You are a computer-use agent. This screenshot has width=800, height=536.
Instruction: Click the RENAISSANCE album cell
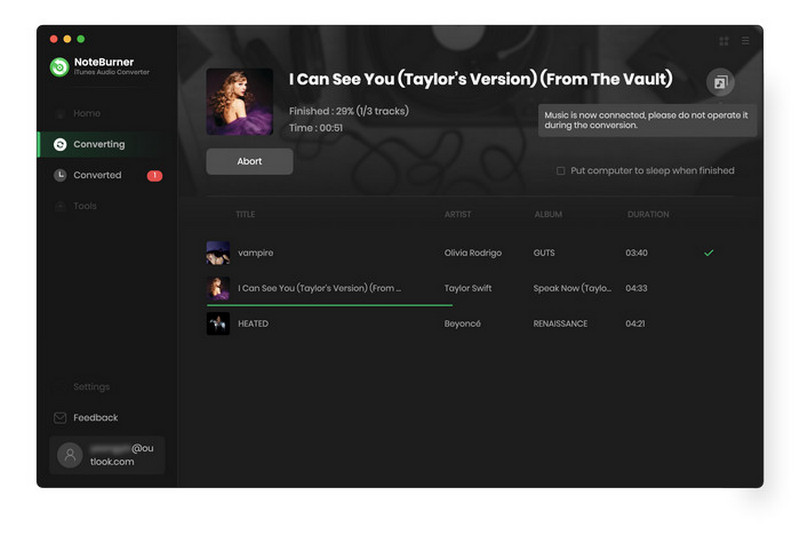[x=560, y=323]
